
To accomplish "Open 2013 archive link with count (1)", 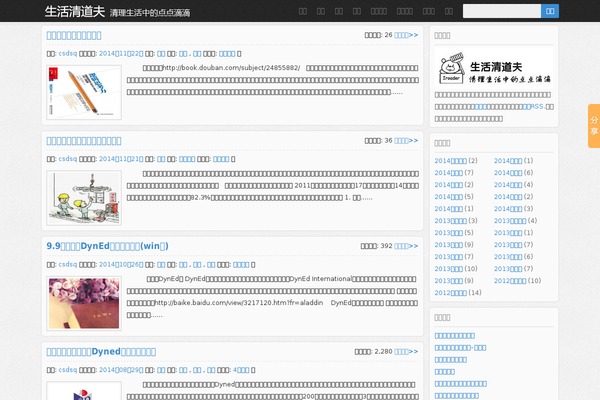I will (x=508, y=233).
